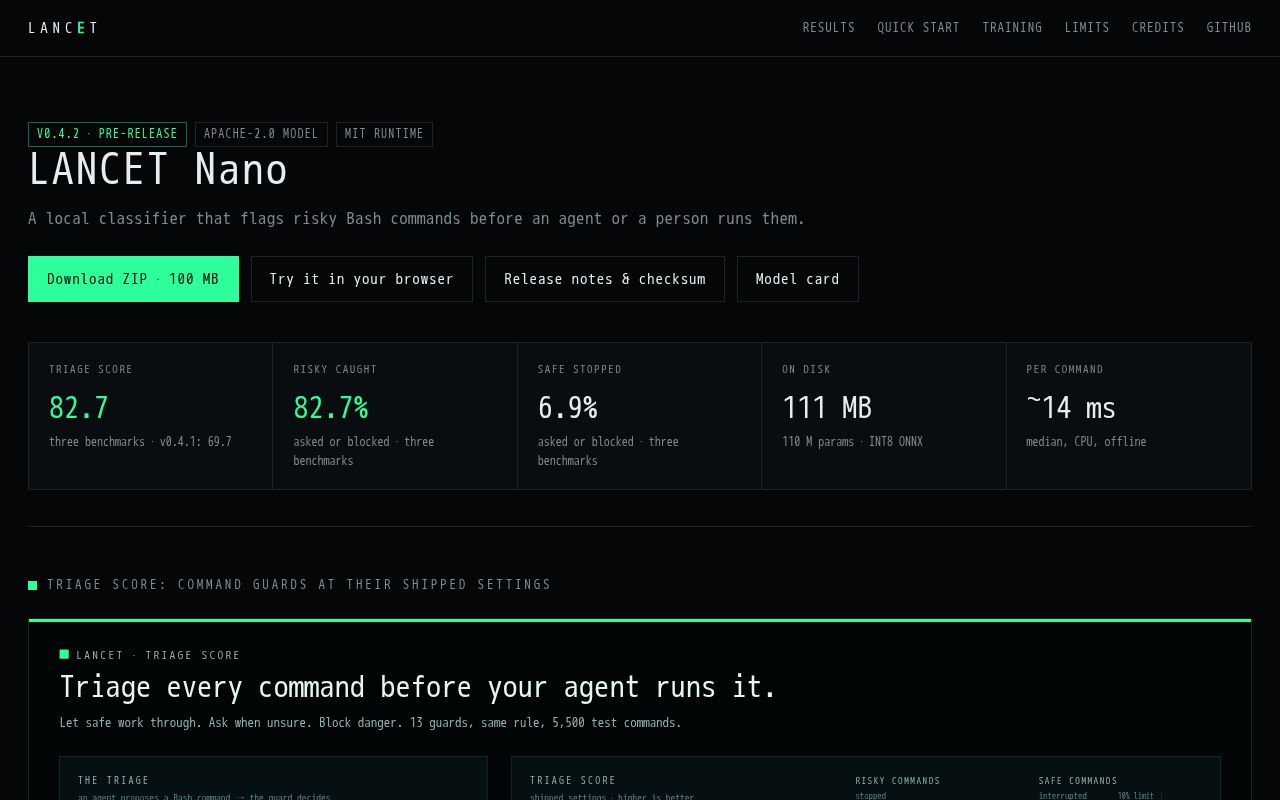Click '110 M params · INT8 ONNX' text
Image resolution: width=1280 pixels, height=800 pixels.
[x=852, y=442]
